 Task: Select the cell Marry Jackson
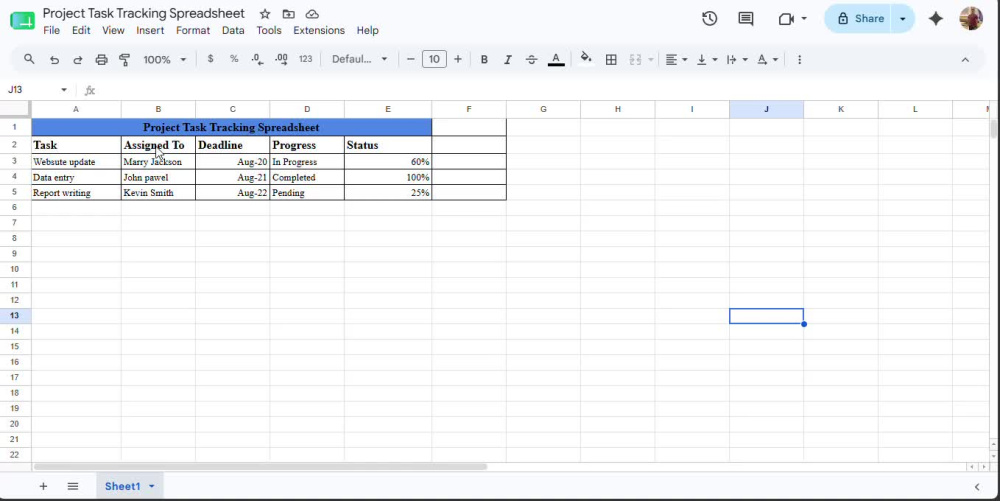(x=158, y=162)
